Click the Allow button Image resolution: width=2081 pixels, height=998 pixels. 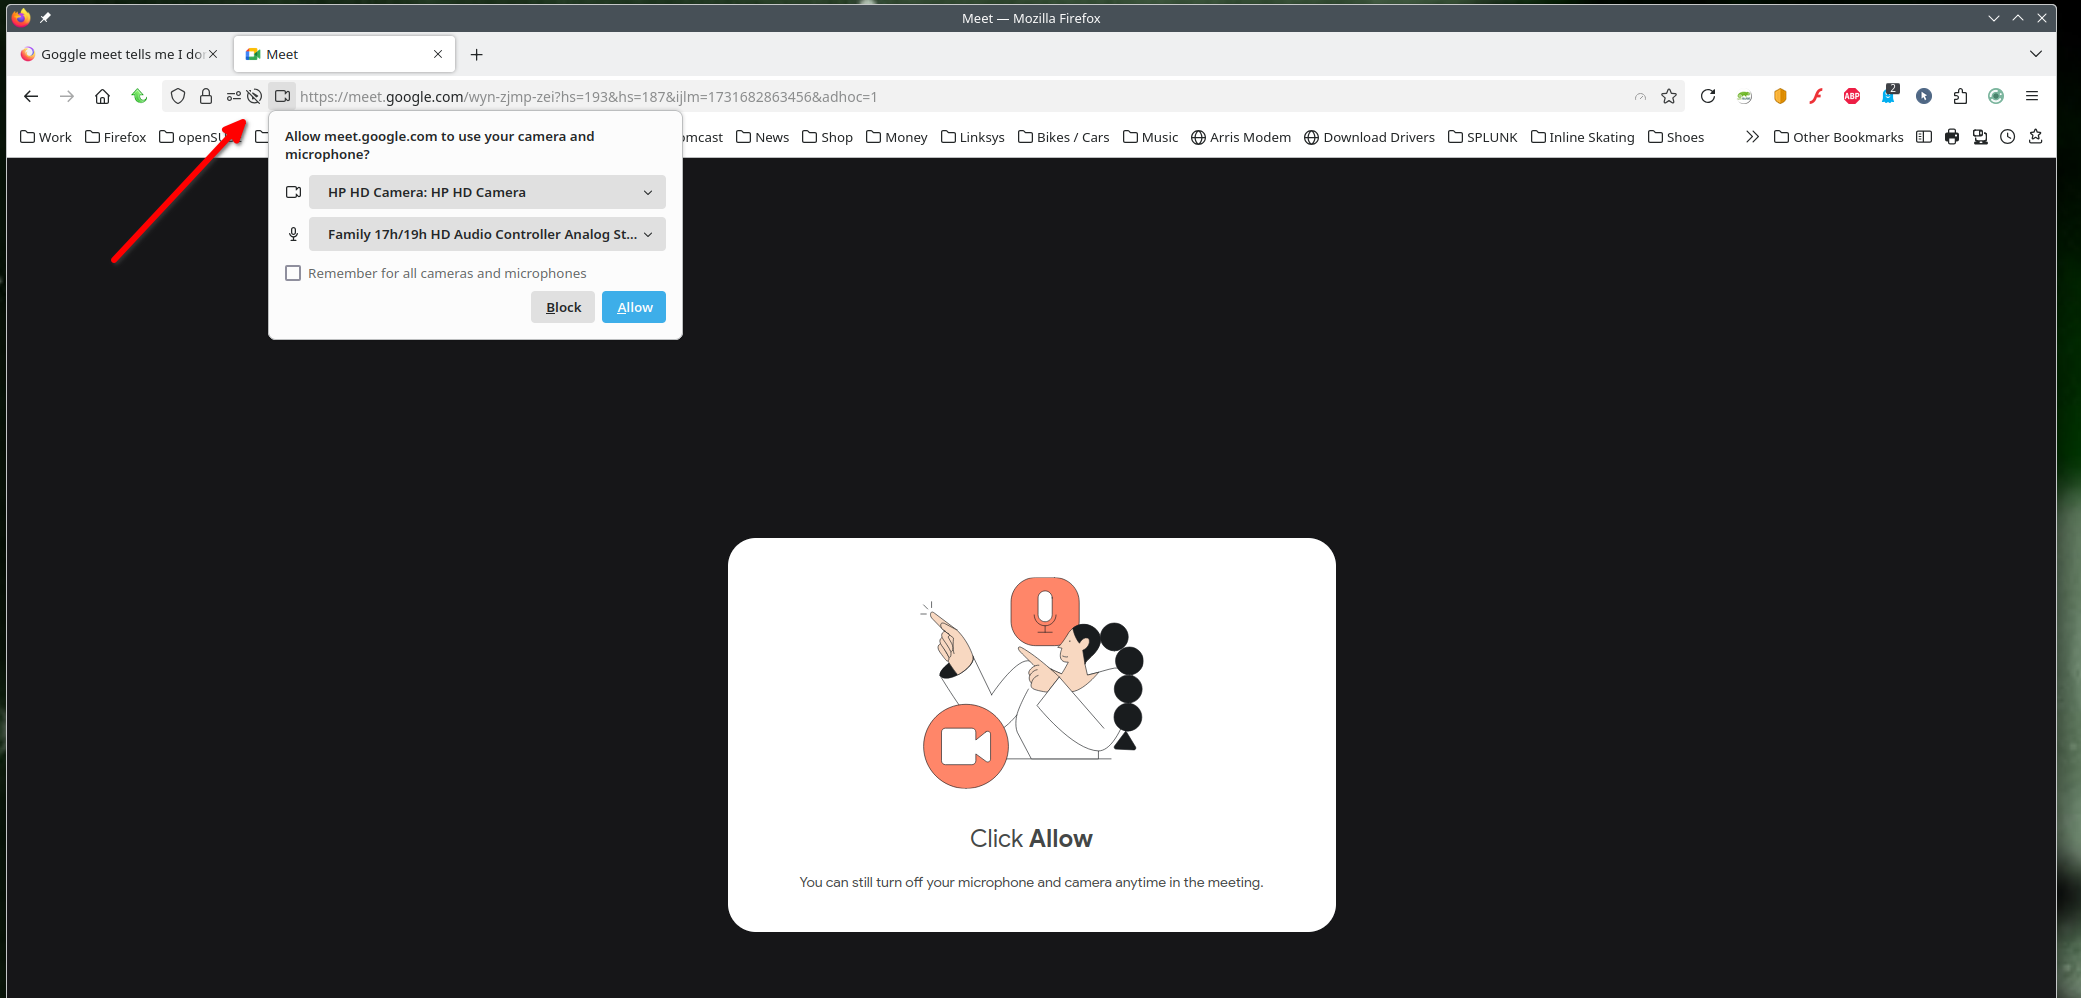tap(634, 307)
